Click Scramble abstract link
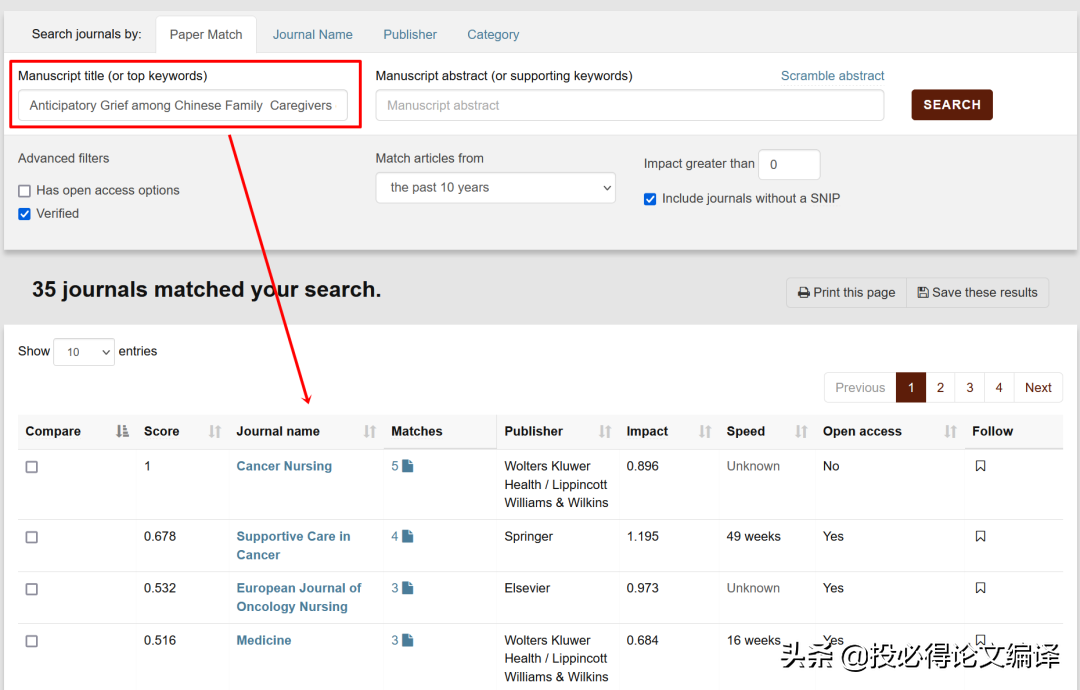 click(x=832, y=76)
